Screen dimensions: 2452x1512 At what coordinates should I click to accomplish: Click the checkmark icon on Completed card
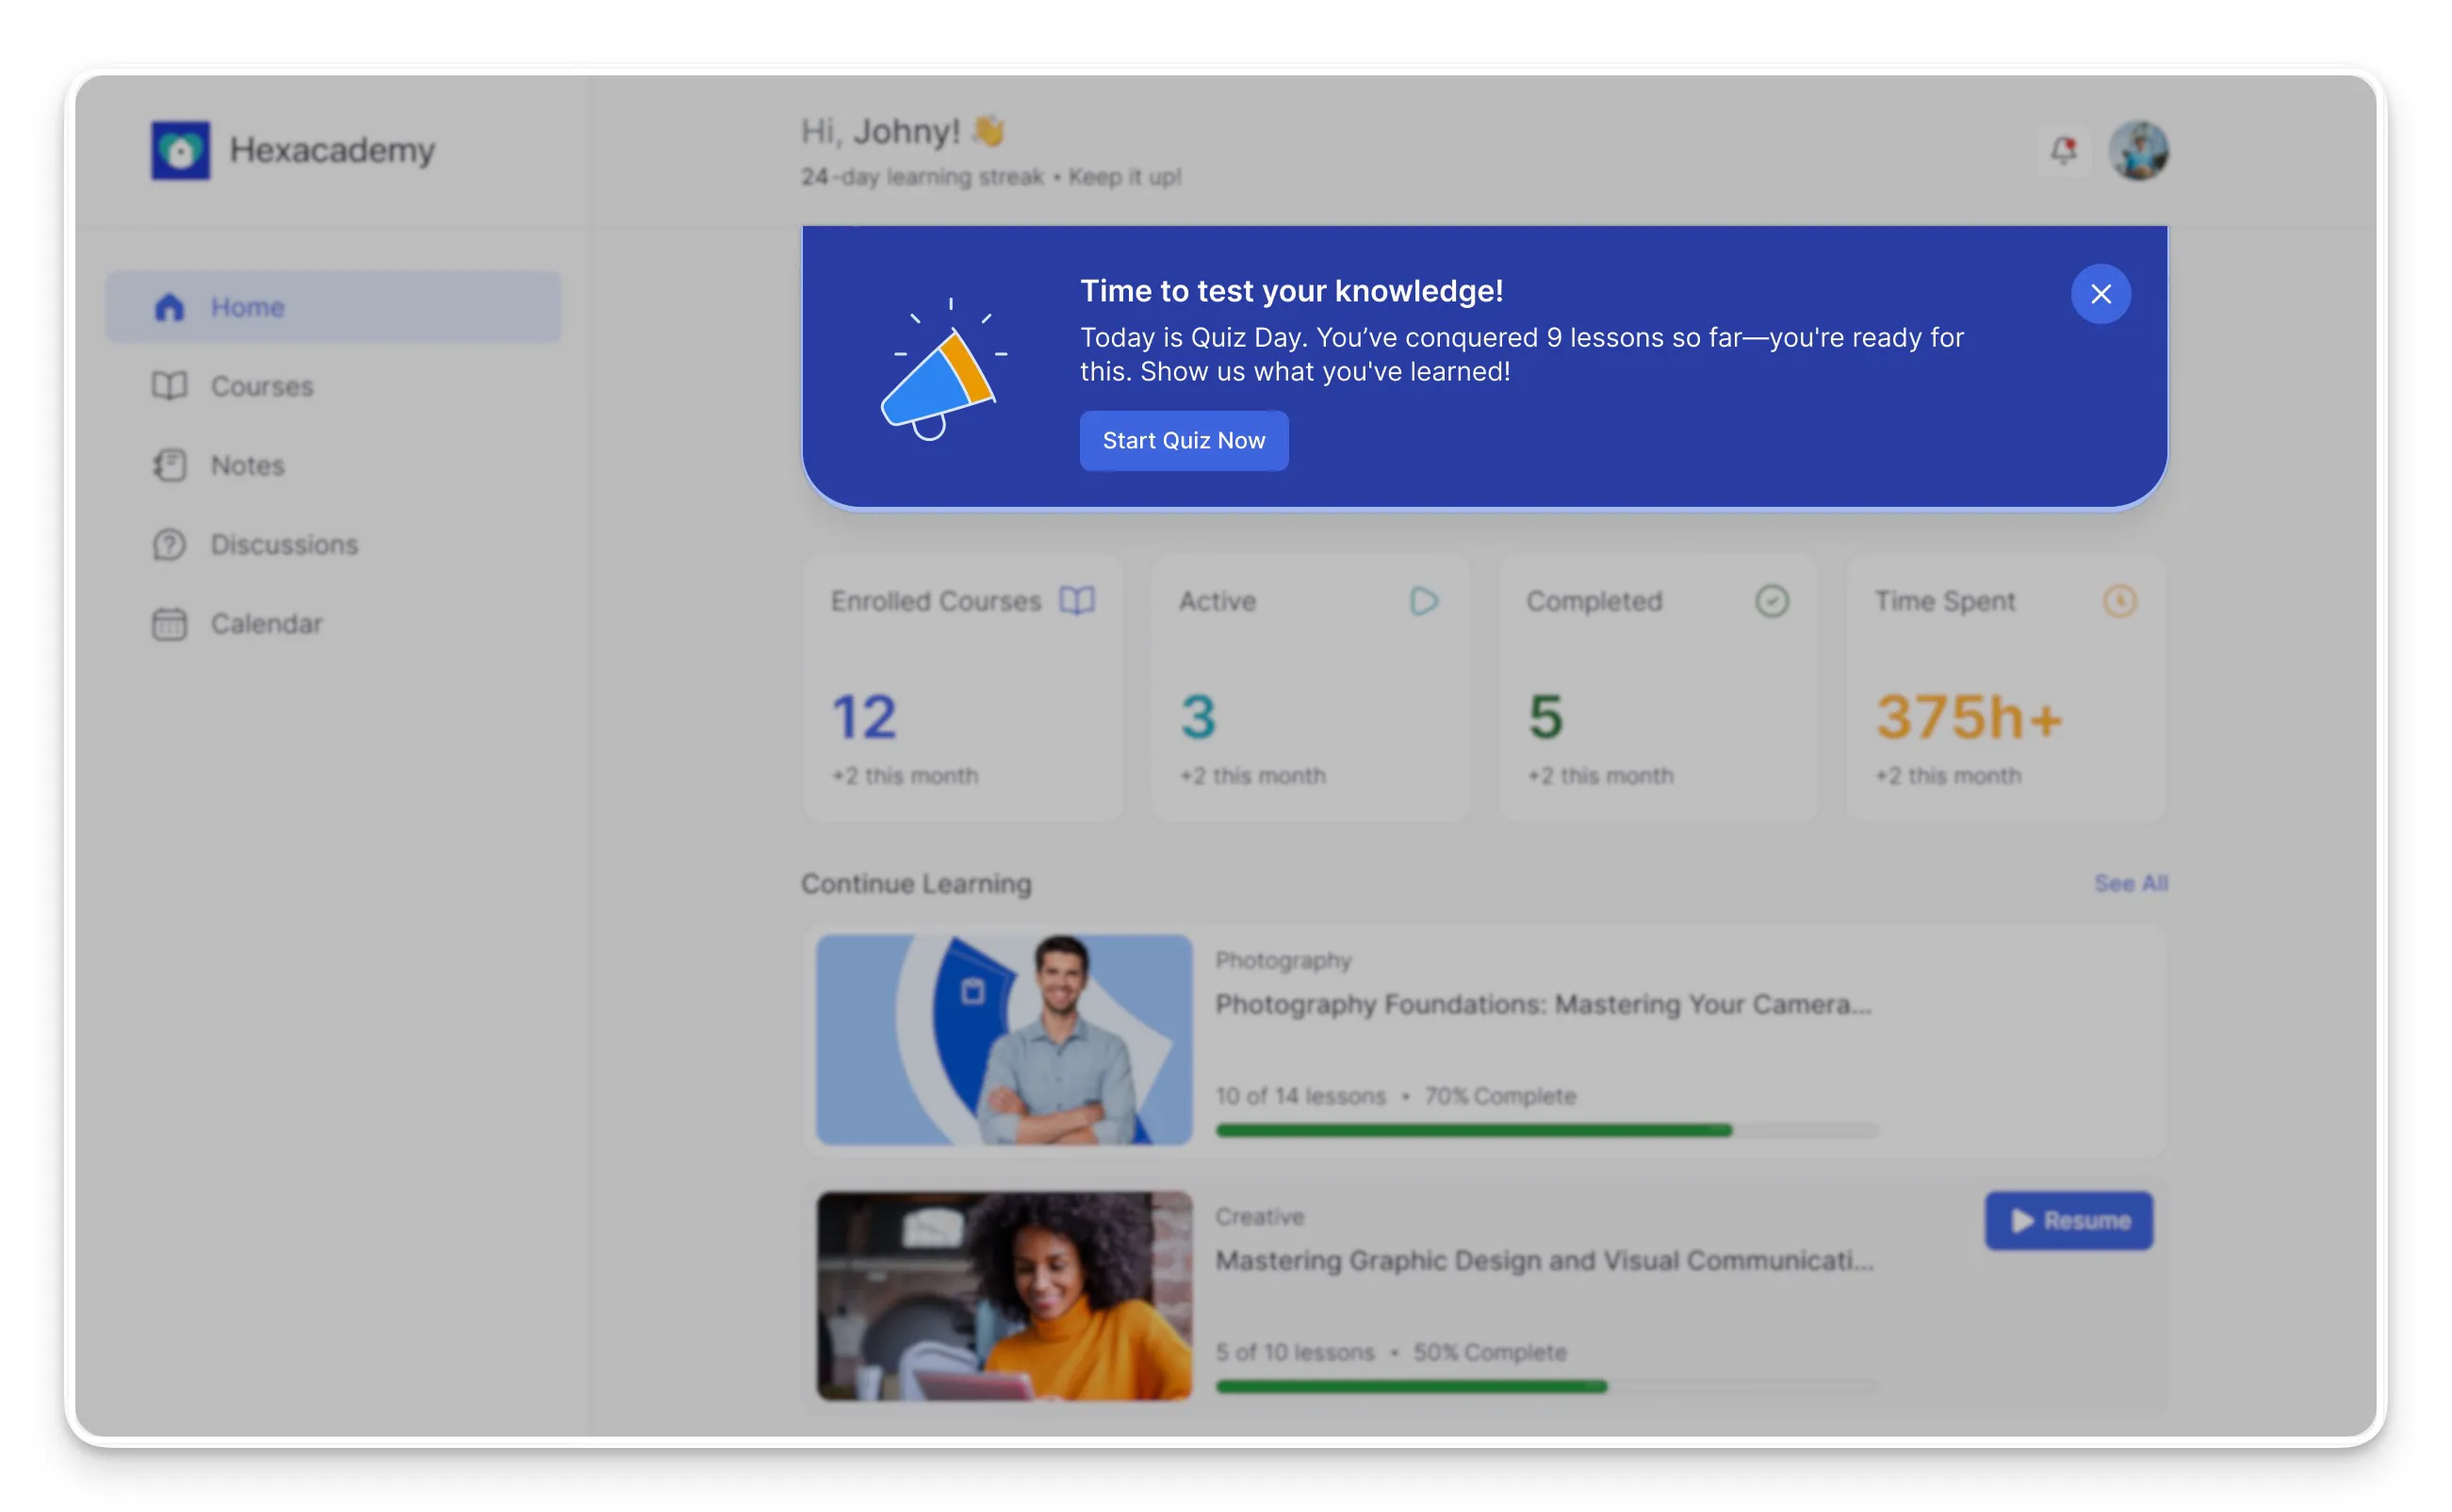click(x=1772, y=600)
